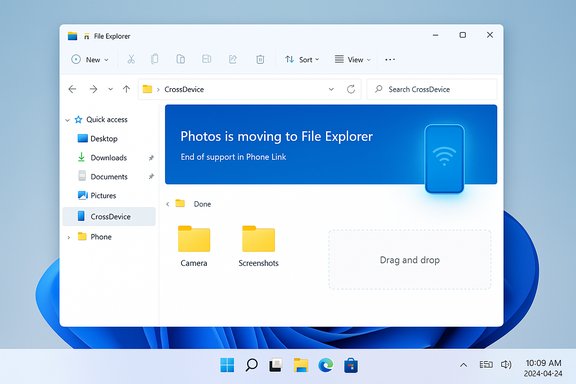This screenshot has height=384, width=576.
Task: Go back with the back arrow
Action: coord(72,89)
